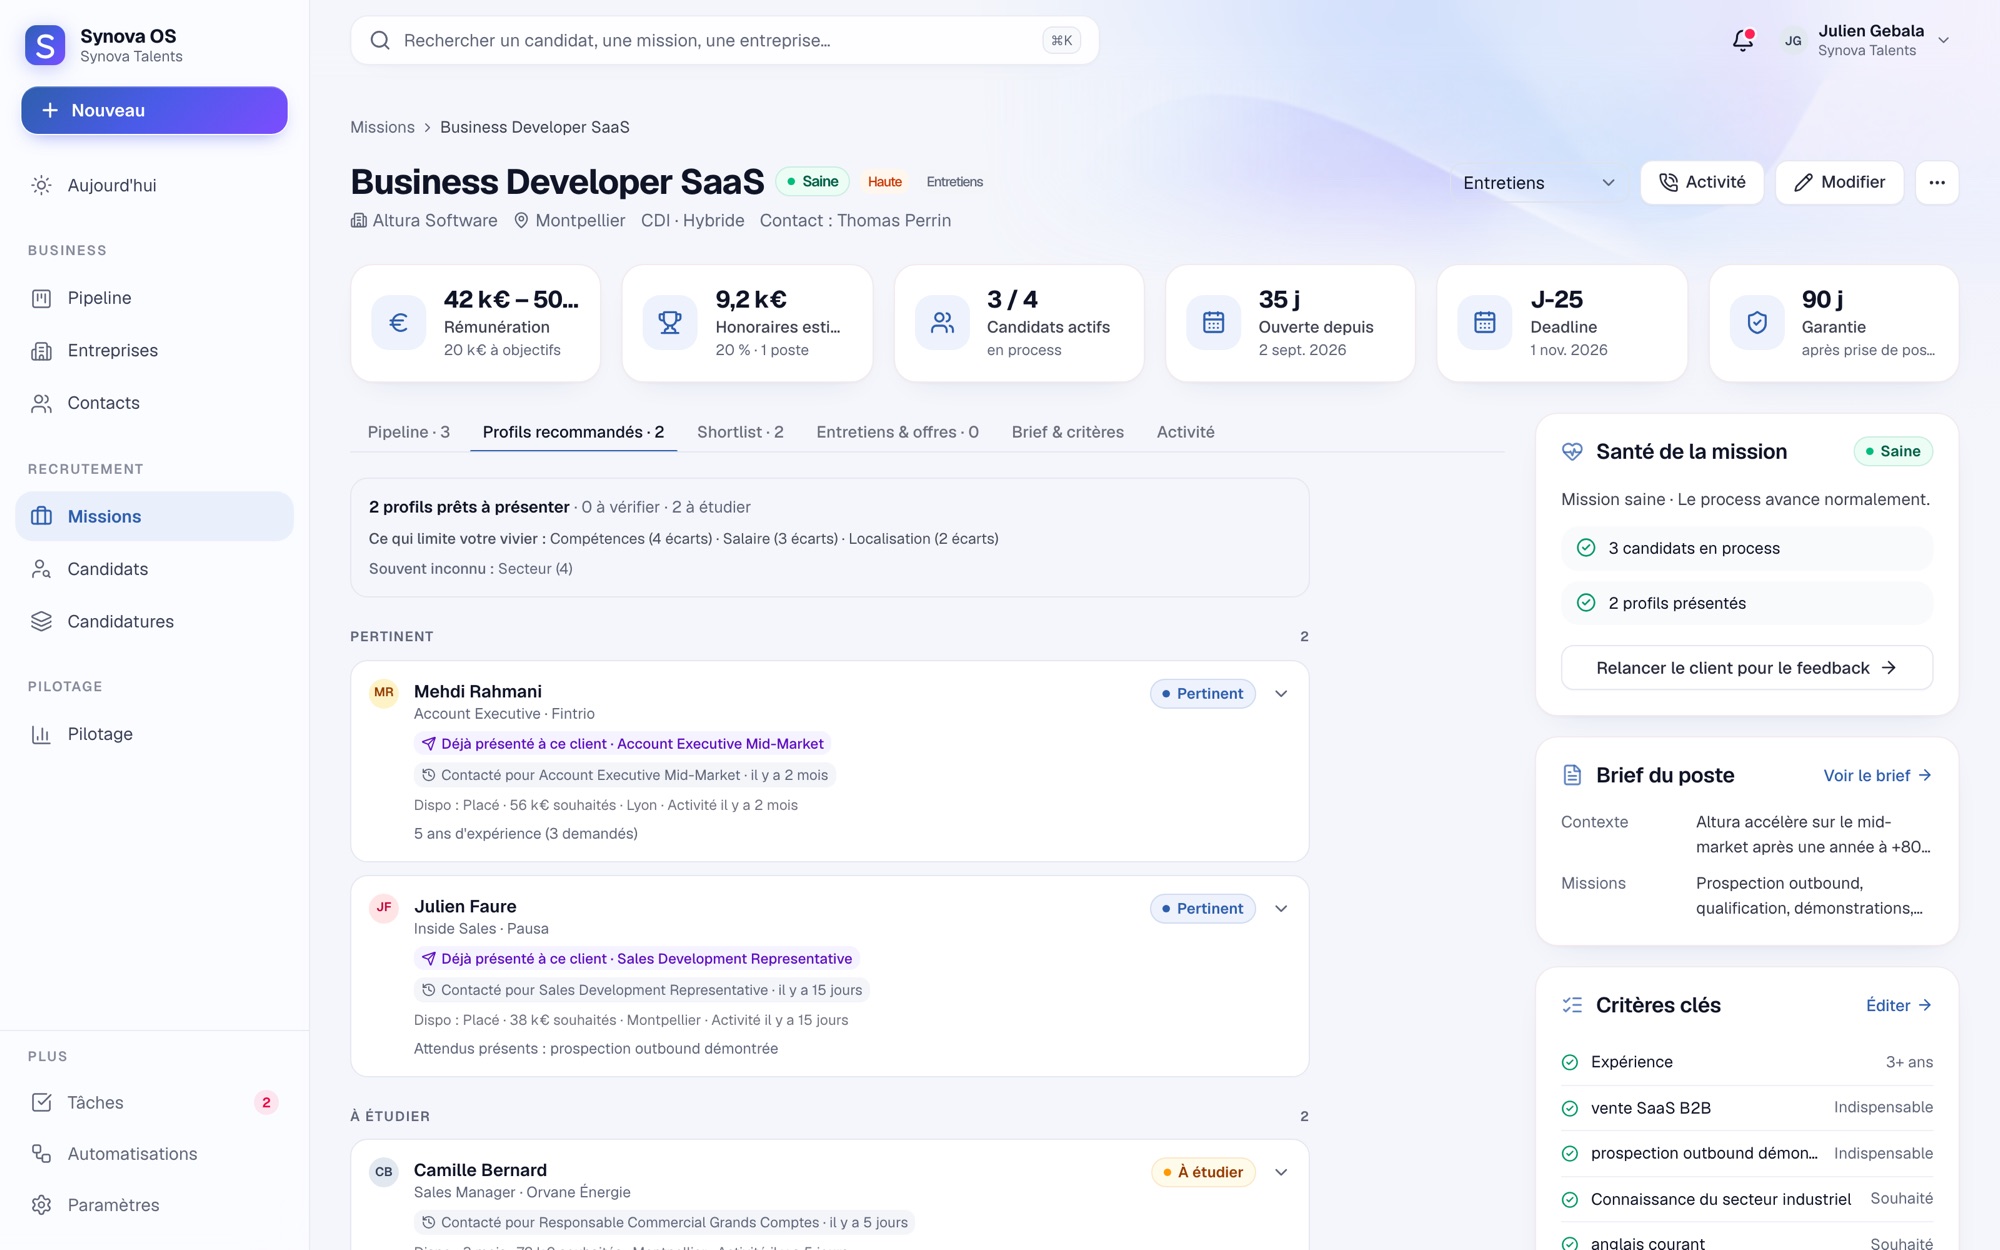Viewport: 2000px width, 1250px height.
Task: Click the search magnifier icon
Action: click(380, 41)
